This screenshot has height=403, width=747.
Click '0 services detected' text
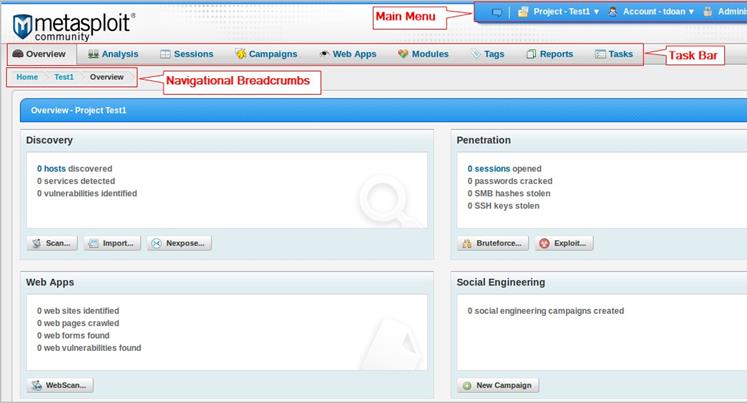tap(76, 181)
